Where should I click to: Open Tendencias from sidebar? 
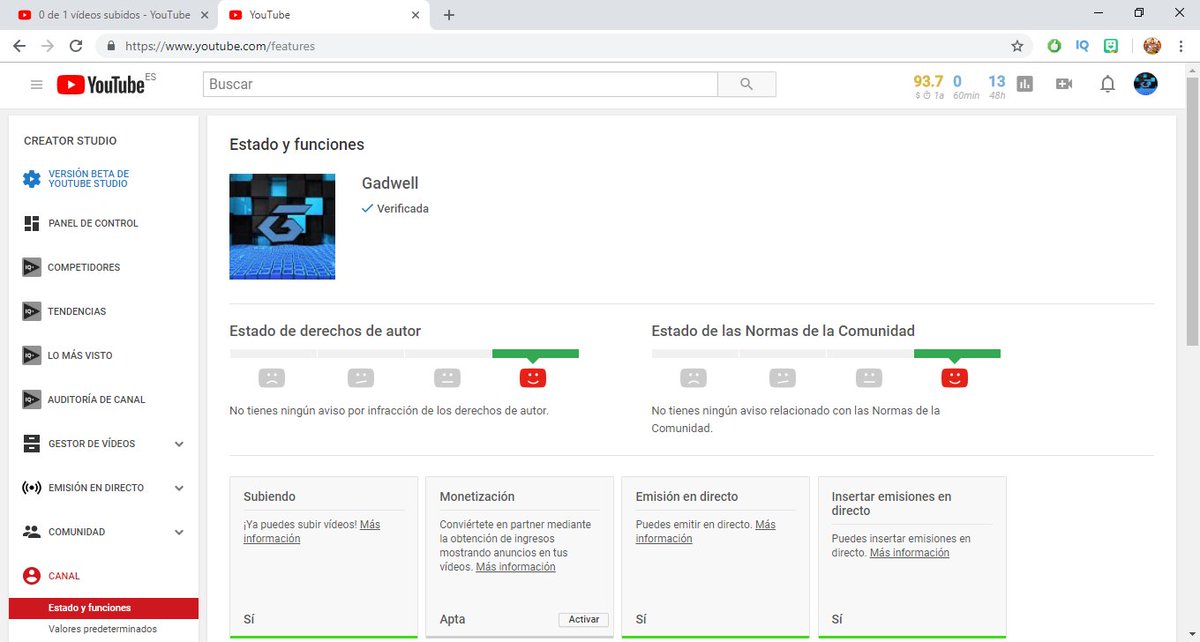click(x=77, y=311)
